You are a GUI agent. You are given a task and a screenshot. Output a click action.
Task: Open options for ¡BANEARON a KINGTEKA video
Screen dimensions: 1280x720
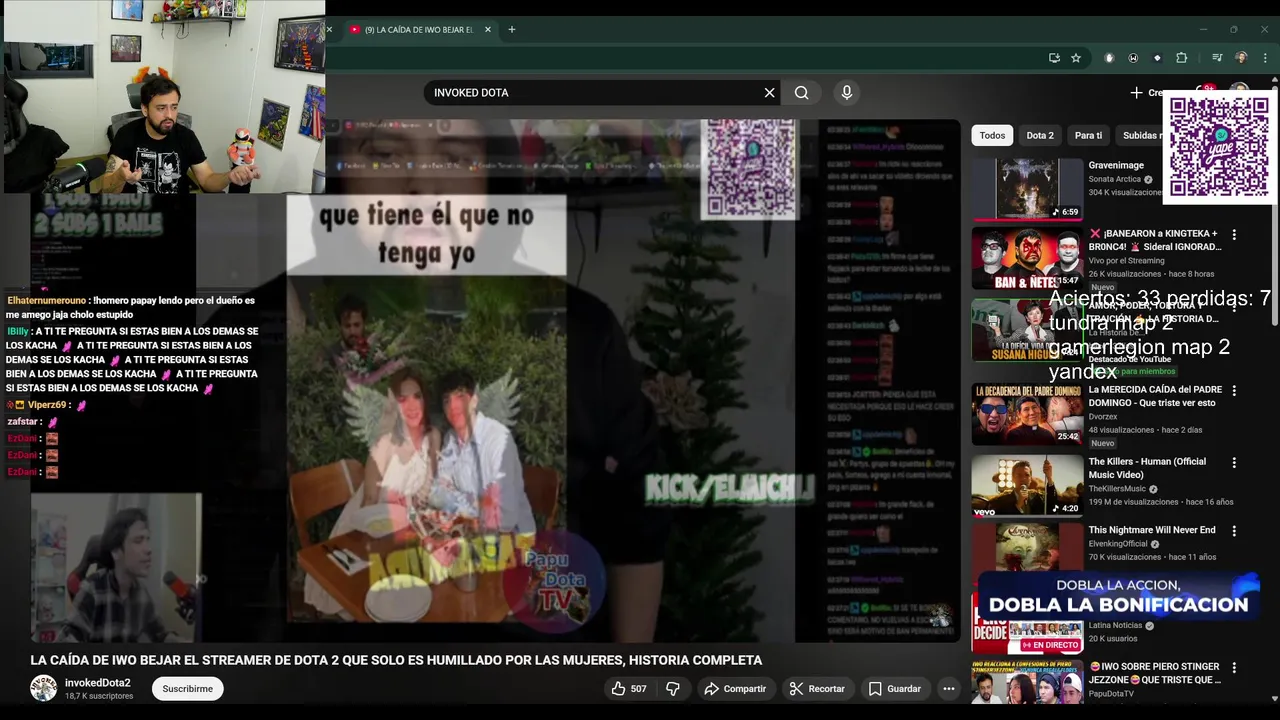click(x=1234, y=234)
